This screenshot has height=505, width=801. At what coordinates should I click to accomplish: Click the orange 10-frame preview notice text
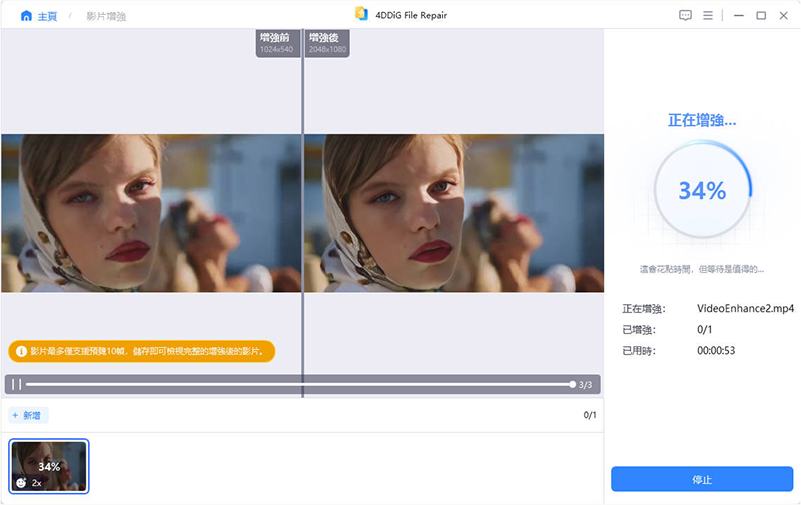(x=147, y=351)
